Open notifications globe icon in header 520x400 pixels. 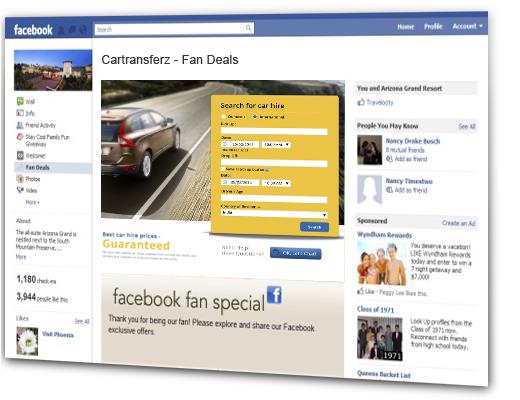pos(83,30)
